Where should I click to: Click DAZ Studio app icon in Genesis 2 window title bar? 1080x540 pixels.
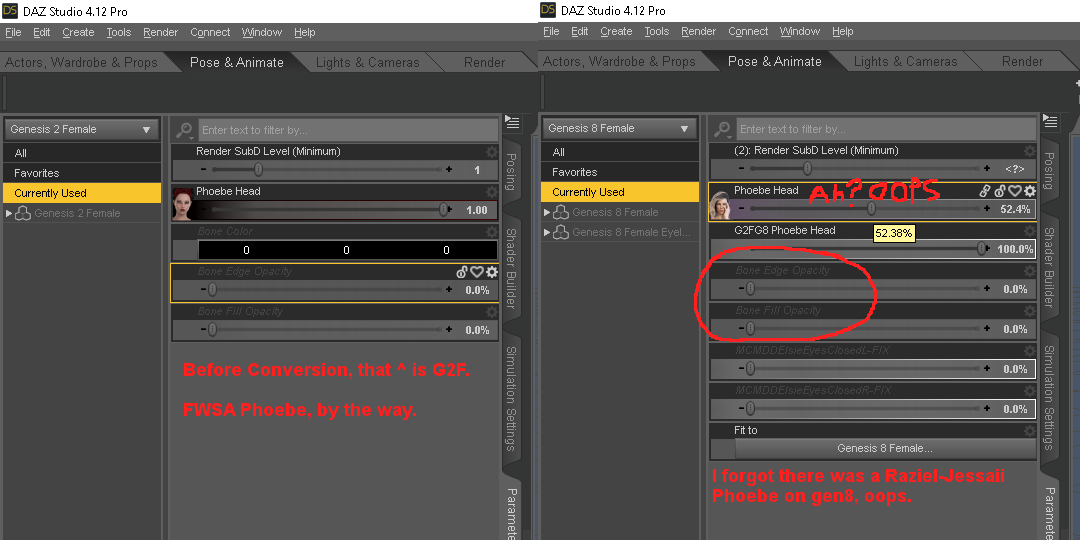[10, 10]
